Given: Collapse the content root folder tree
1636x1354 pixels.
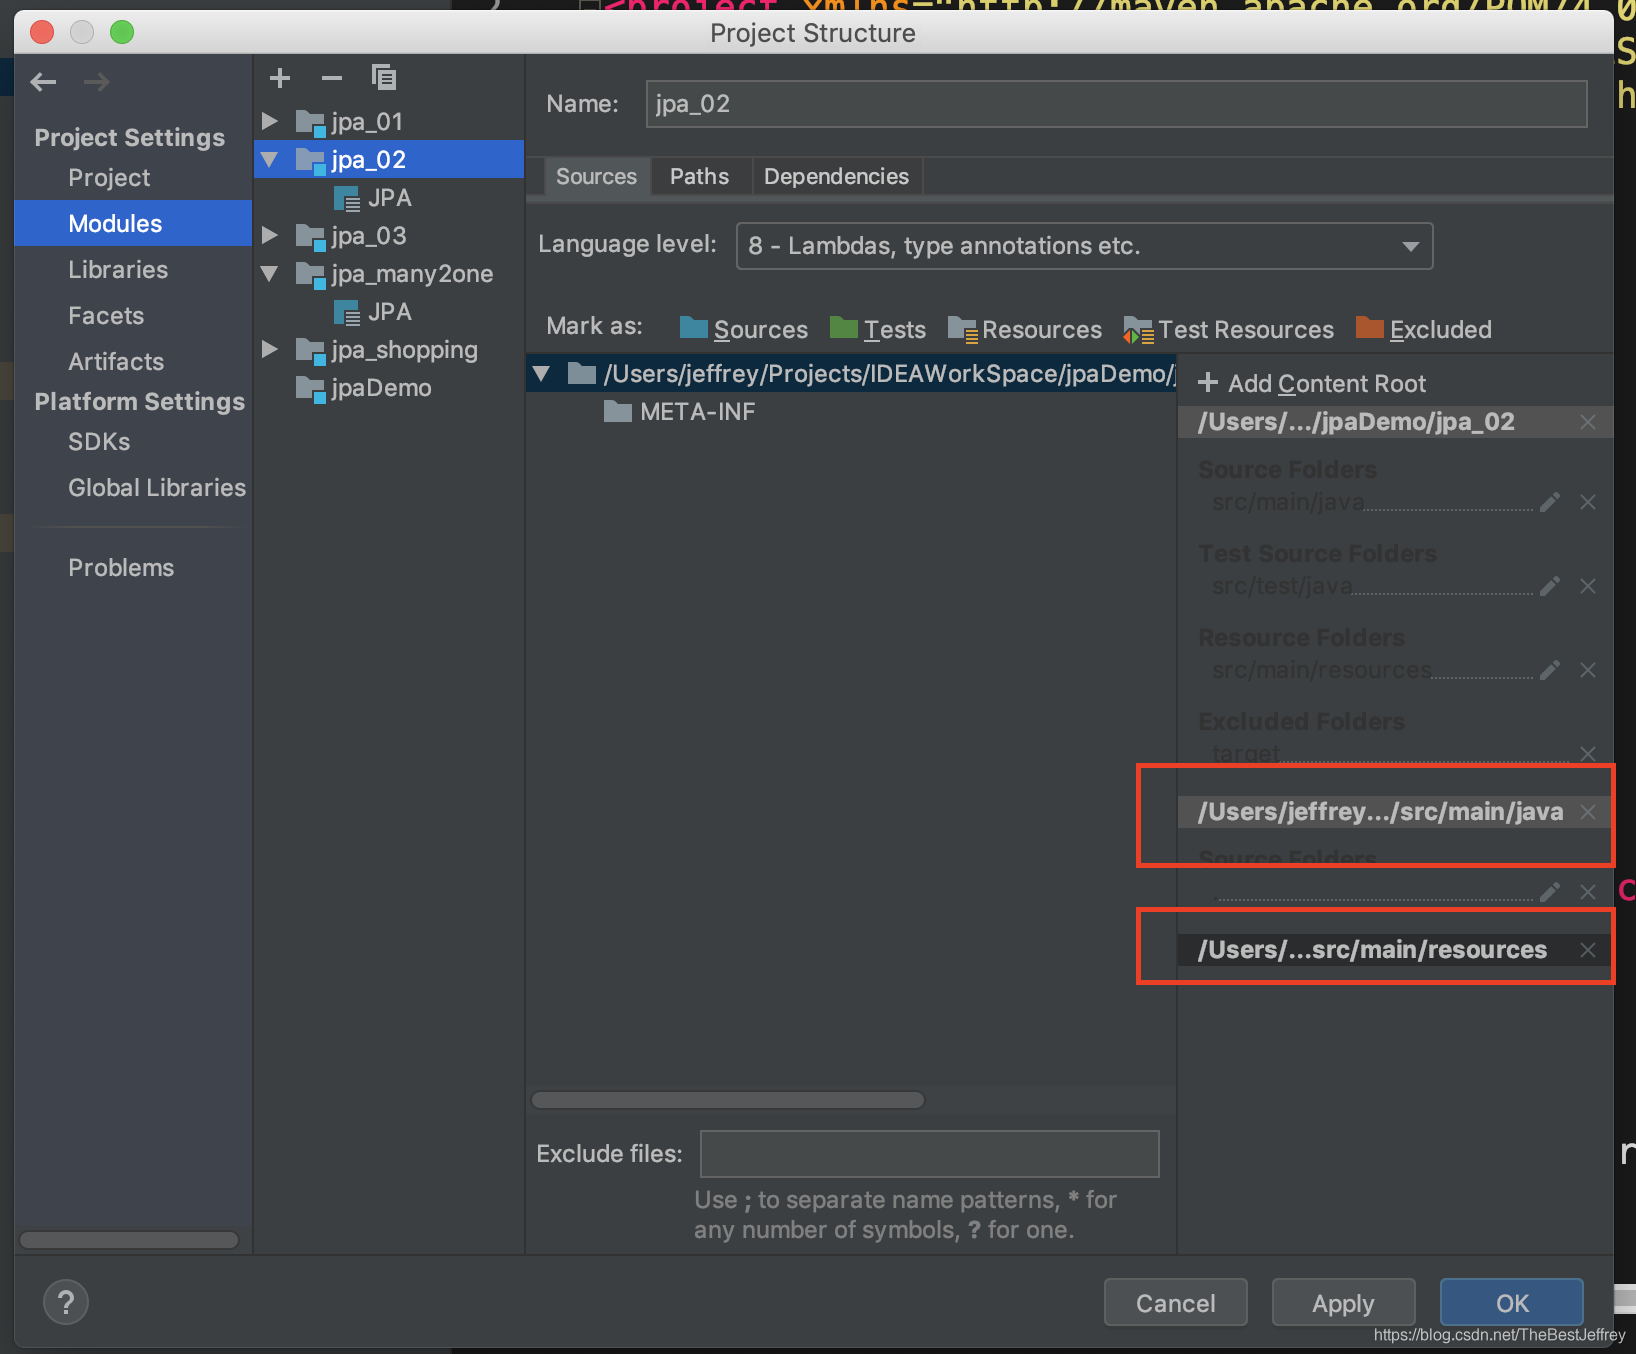Looking at the screenshot, I should coord(542,374).
